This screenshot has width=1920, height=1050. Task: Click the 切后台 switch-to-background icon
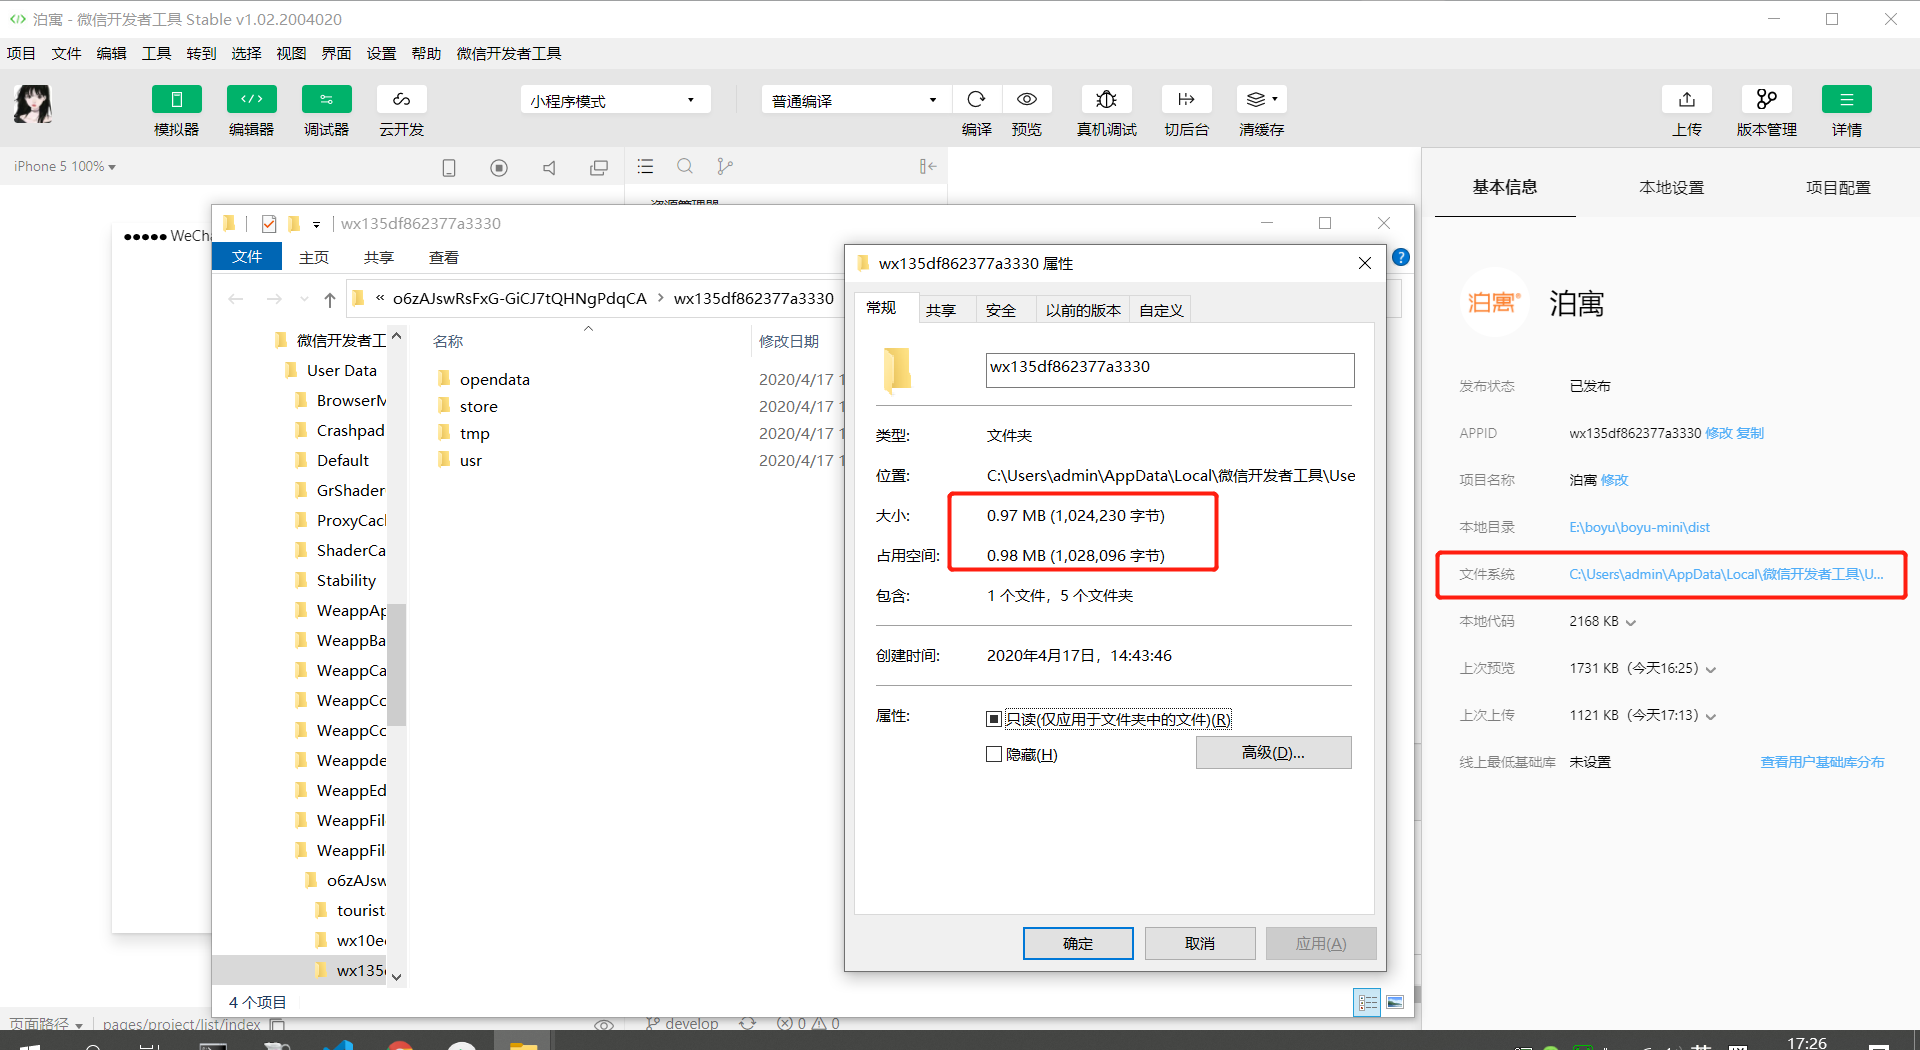[x=1186, y=99]
